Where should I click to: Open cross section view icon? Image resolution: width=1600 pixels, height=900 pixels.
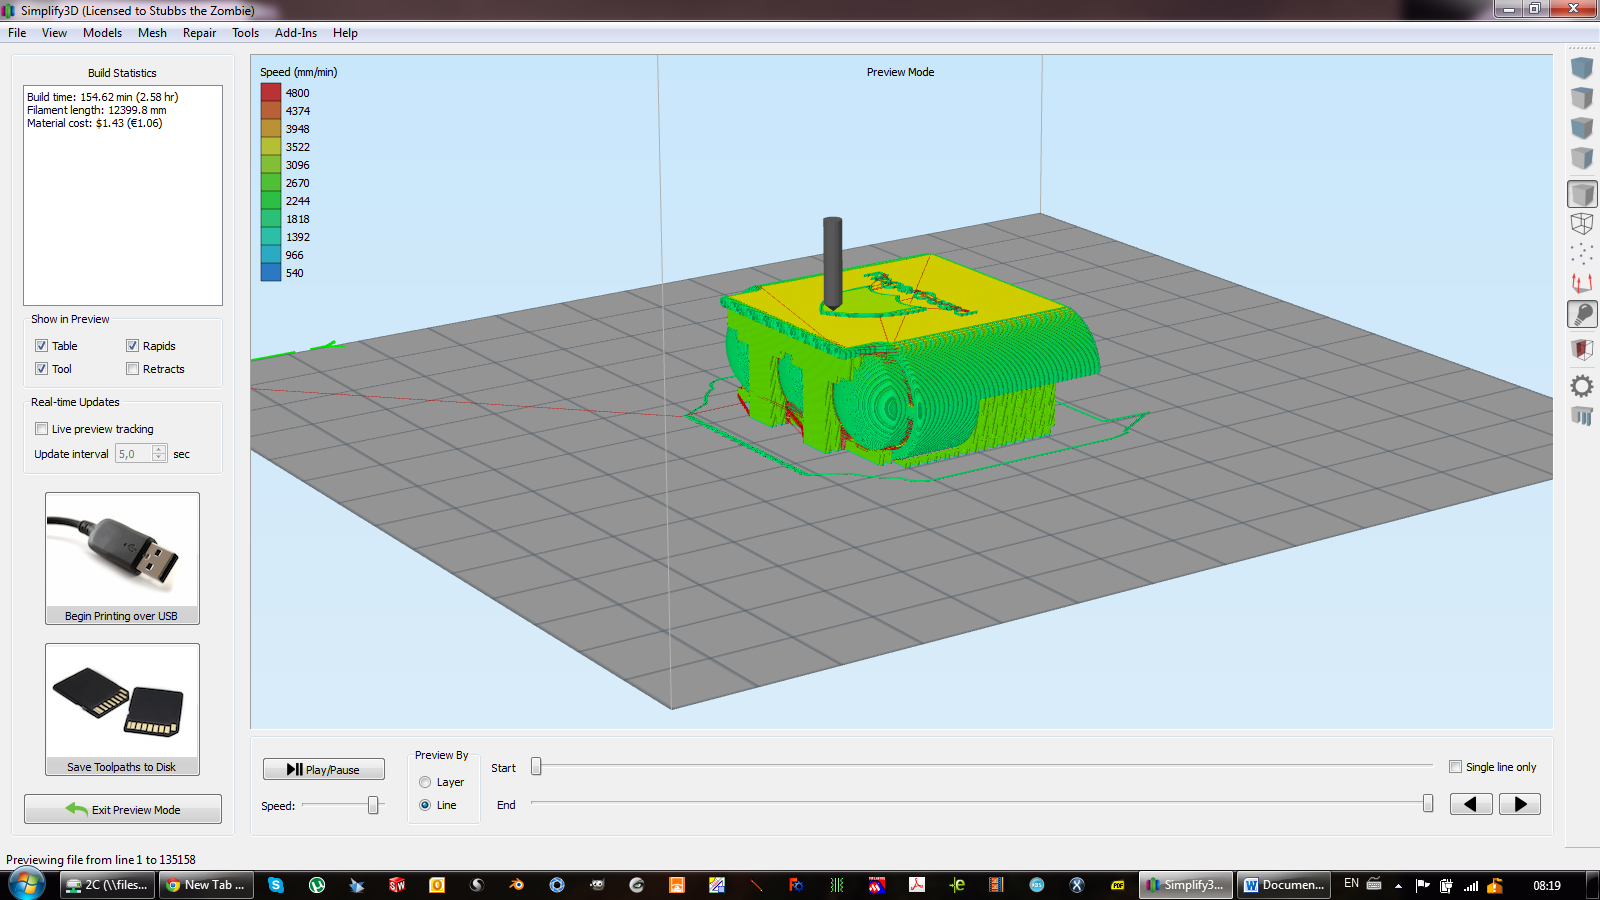1582,350
